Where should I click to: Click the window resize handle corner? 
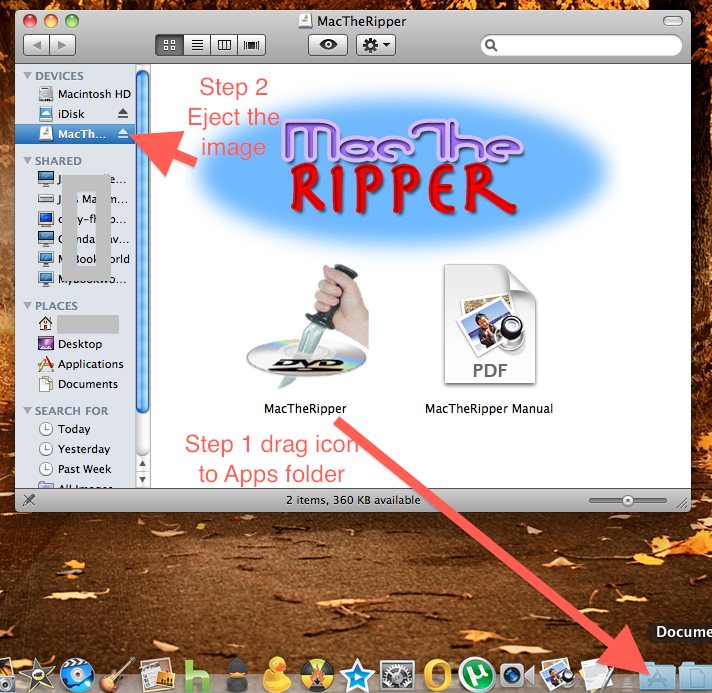point(682,502)
